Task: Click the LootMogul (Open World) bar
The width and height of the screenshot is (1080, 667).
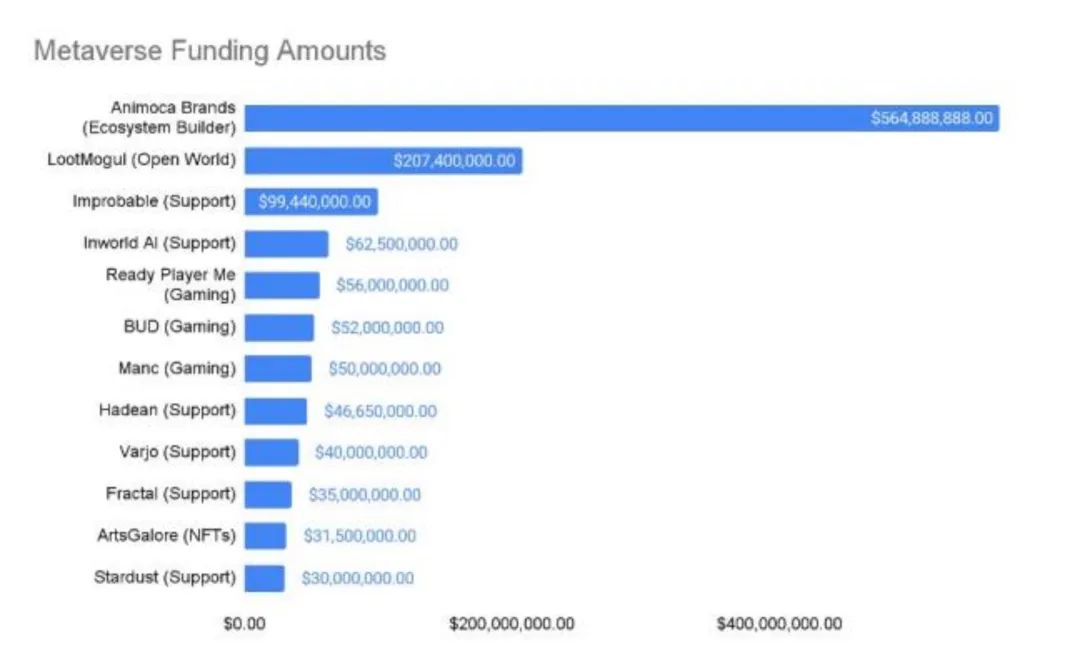Action: 320,161
